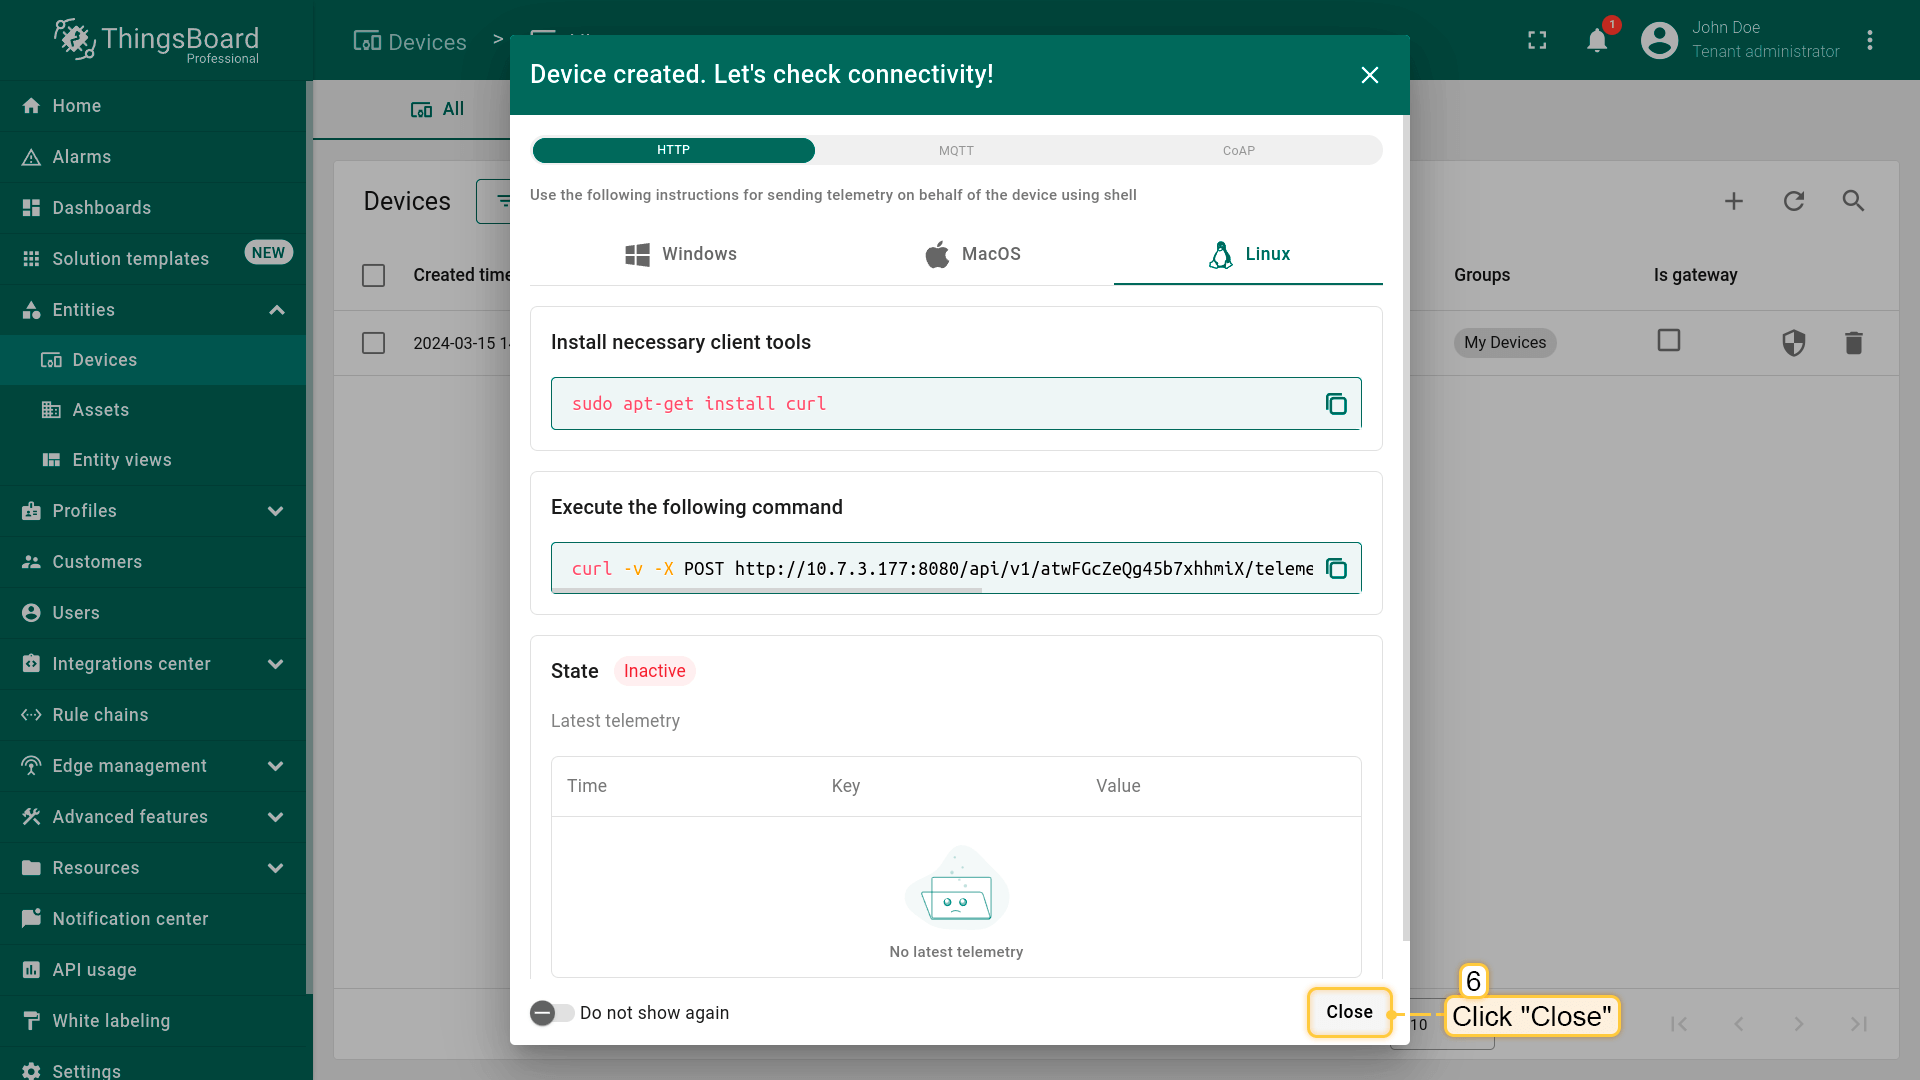This screenshot has height=1080, width=1920.
Task: Expand Integrations center section
Action: click(276, 664)
